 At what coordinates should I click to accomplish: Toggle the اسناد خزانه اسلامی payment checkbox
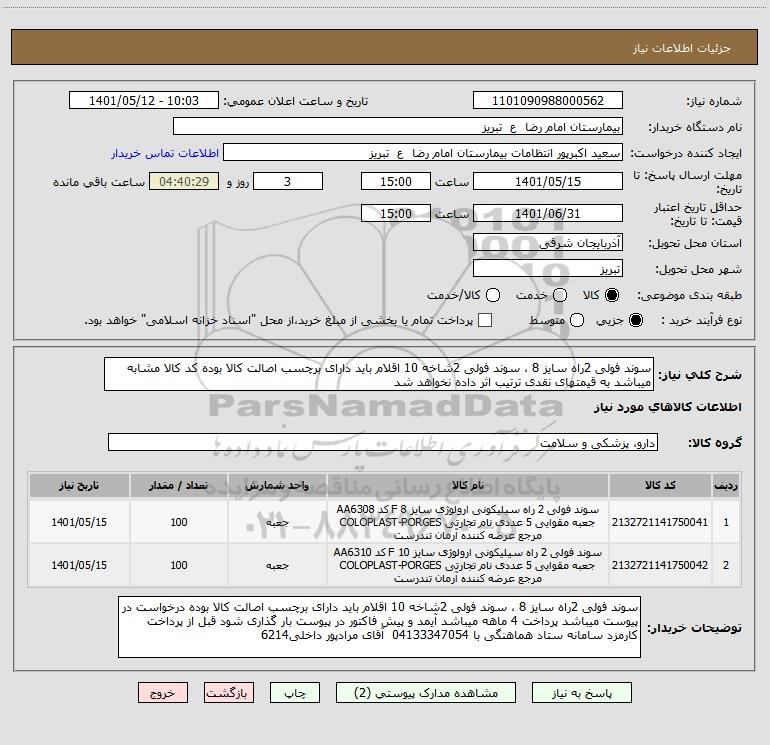tap(485, 320)
